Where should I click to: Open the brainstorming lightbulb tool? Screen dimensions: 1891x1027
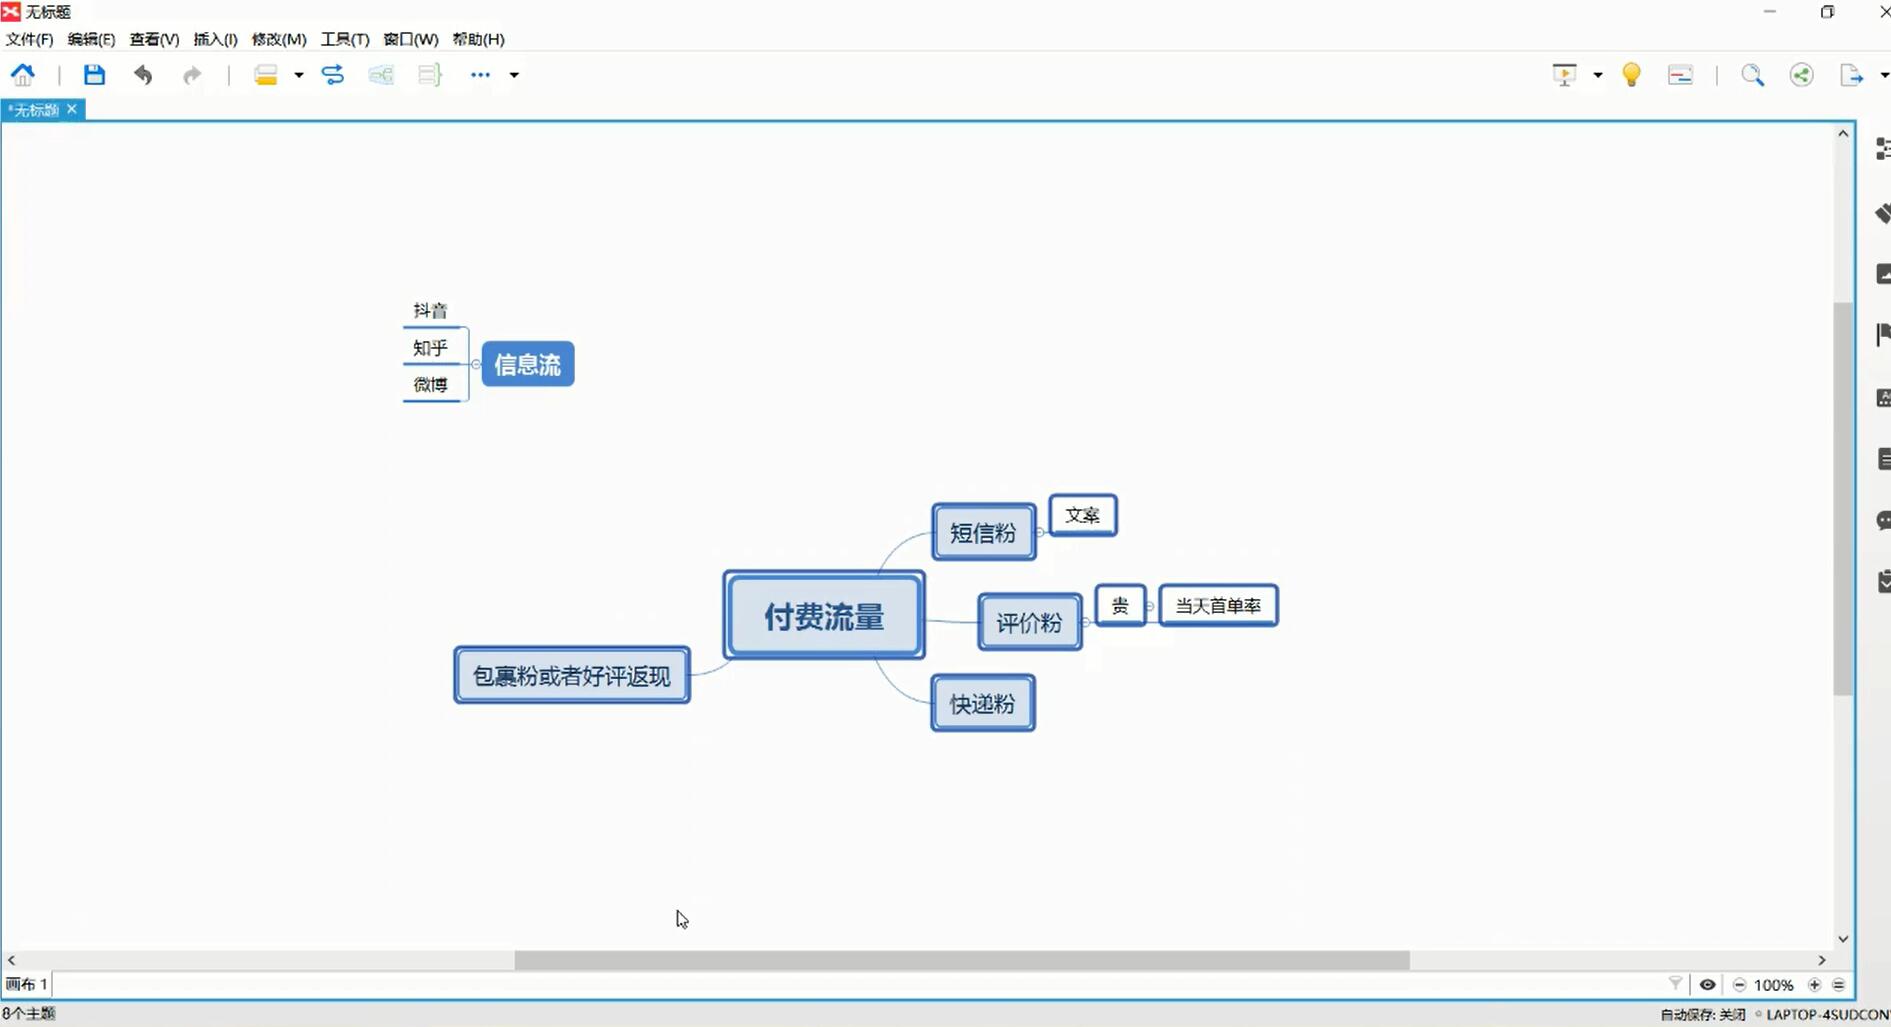[1631, 75]
